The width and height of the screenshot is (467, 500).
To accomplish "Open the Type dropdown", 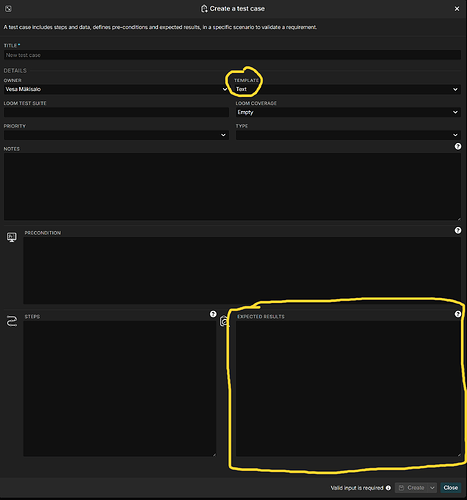I will (348, 135).
